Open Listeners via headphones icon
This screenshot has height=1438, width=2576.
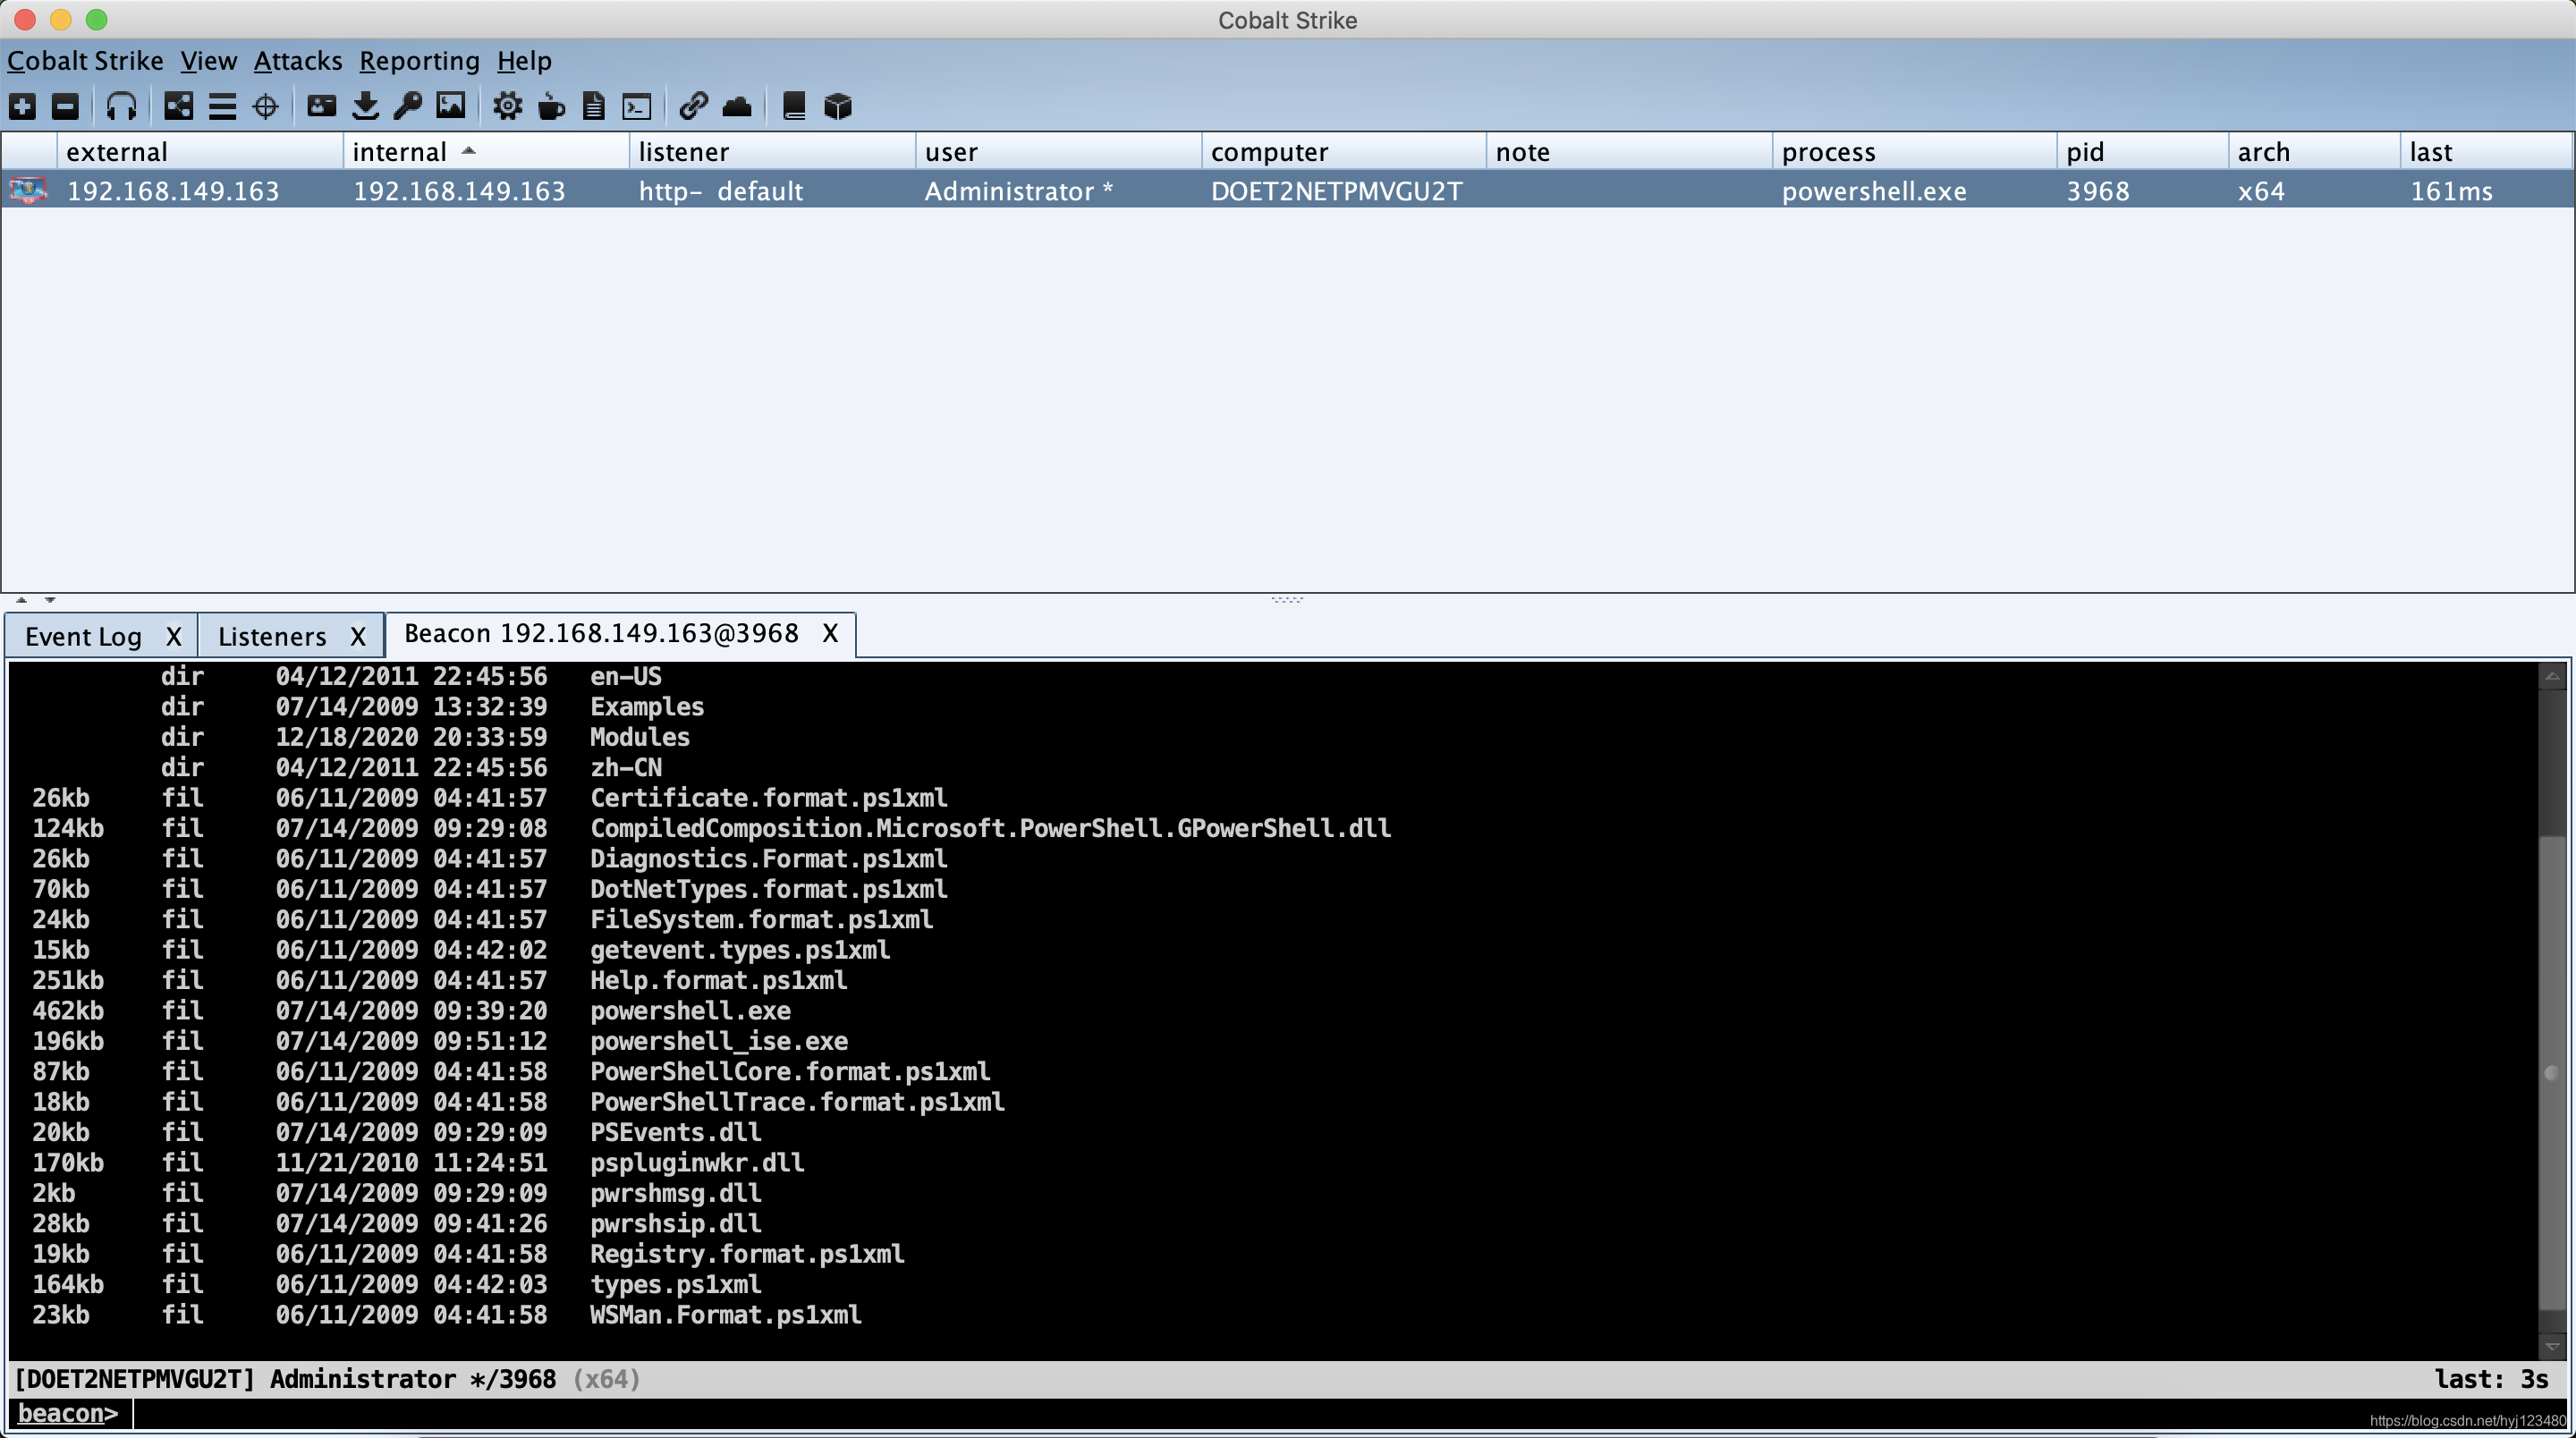(x=121, y=106)
